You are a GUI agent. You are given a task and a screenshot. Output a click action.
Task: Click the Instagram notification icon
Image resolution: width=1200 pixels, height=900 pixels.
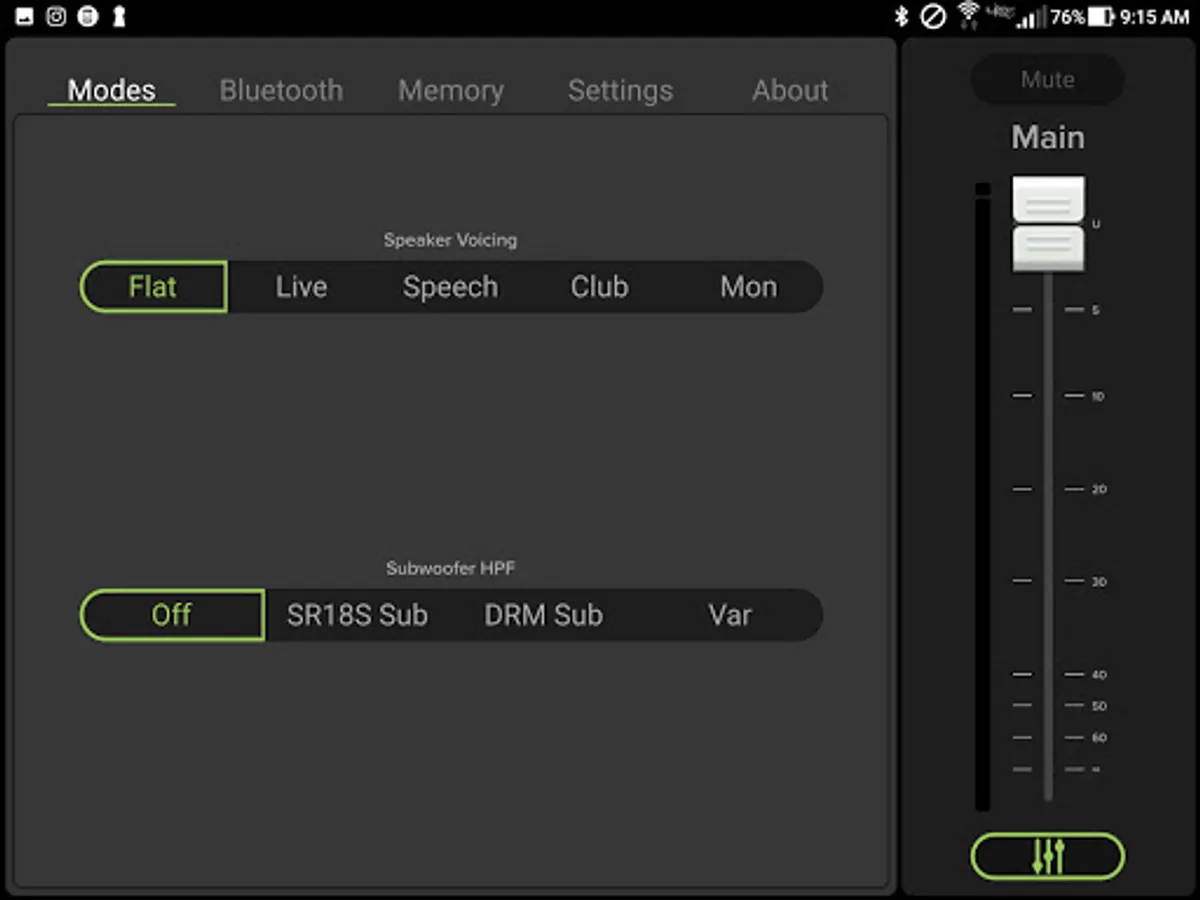(x=57, y=16)
